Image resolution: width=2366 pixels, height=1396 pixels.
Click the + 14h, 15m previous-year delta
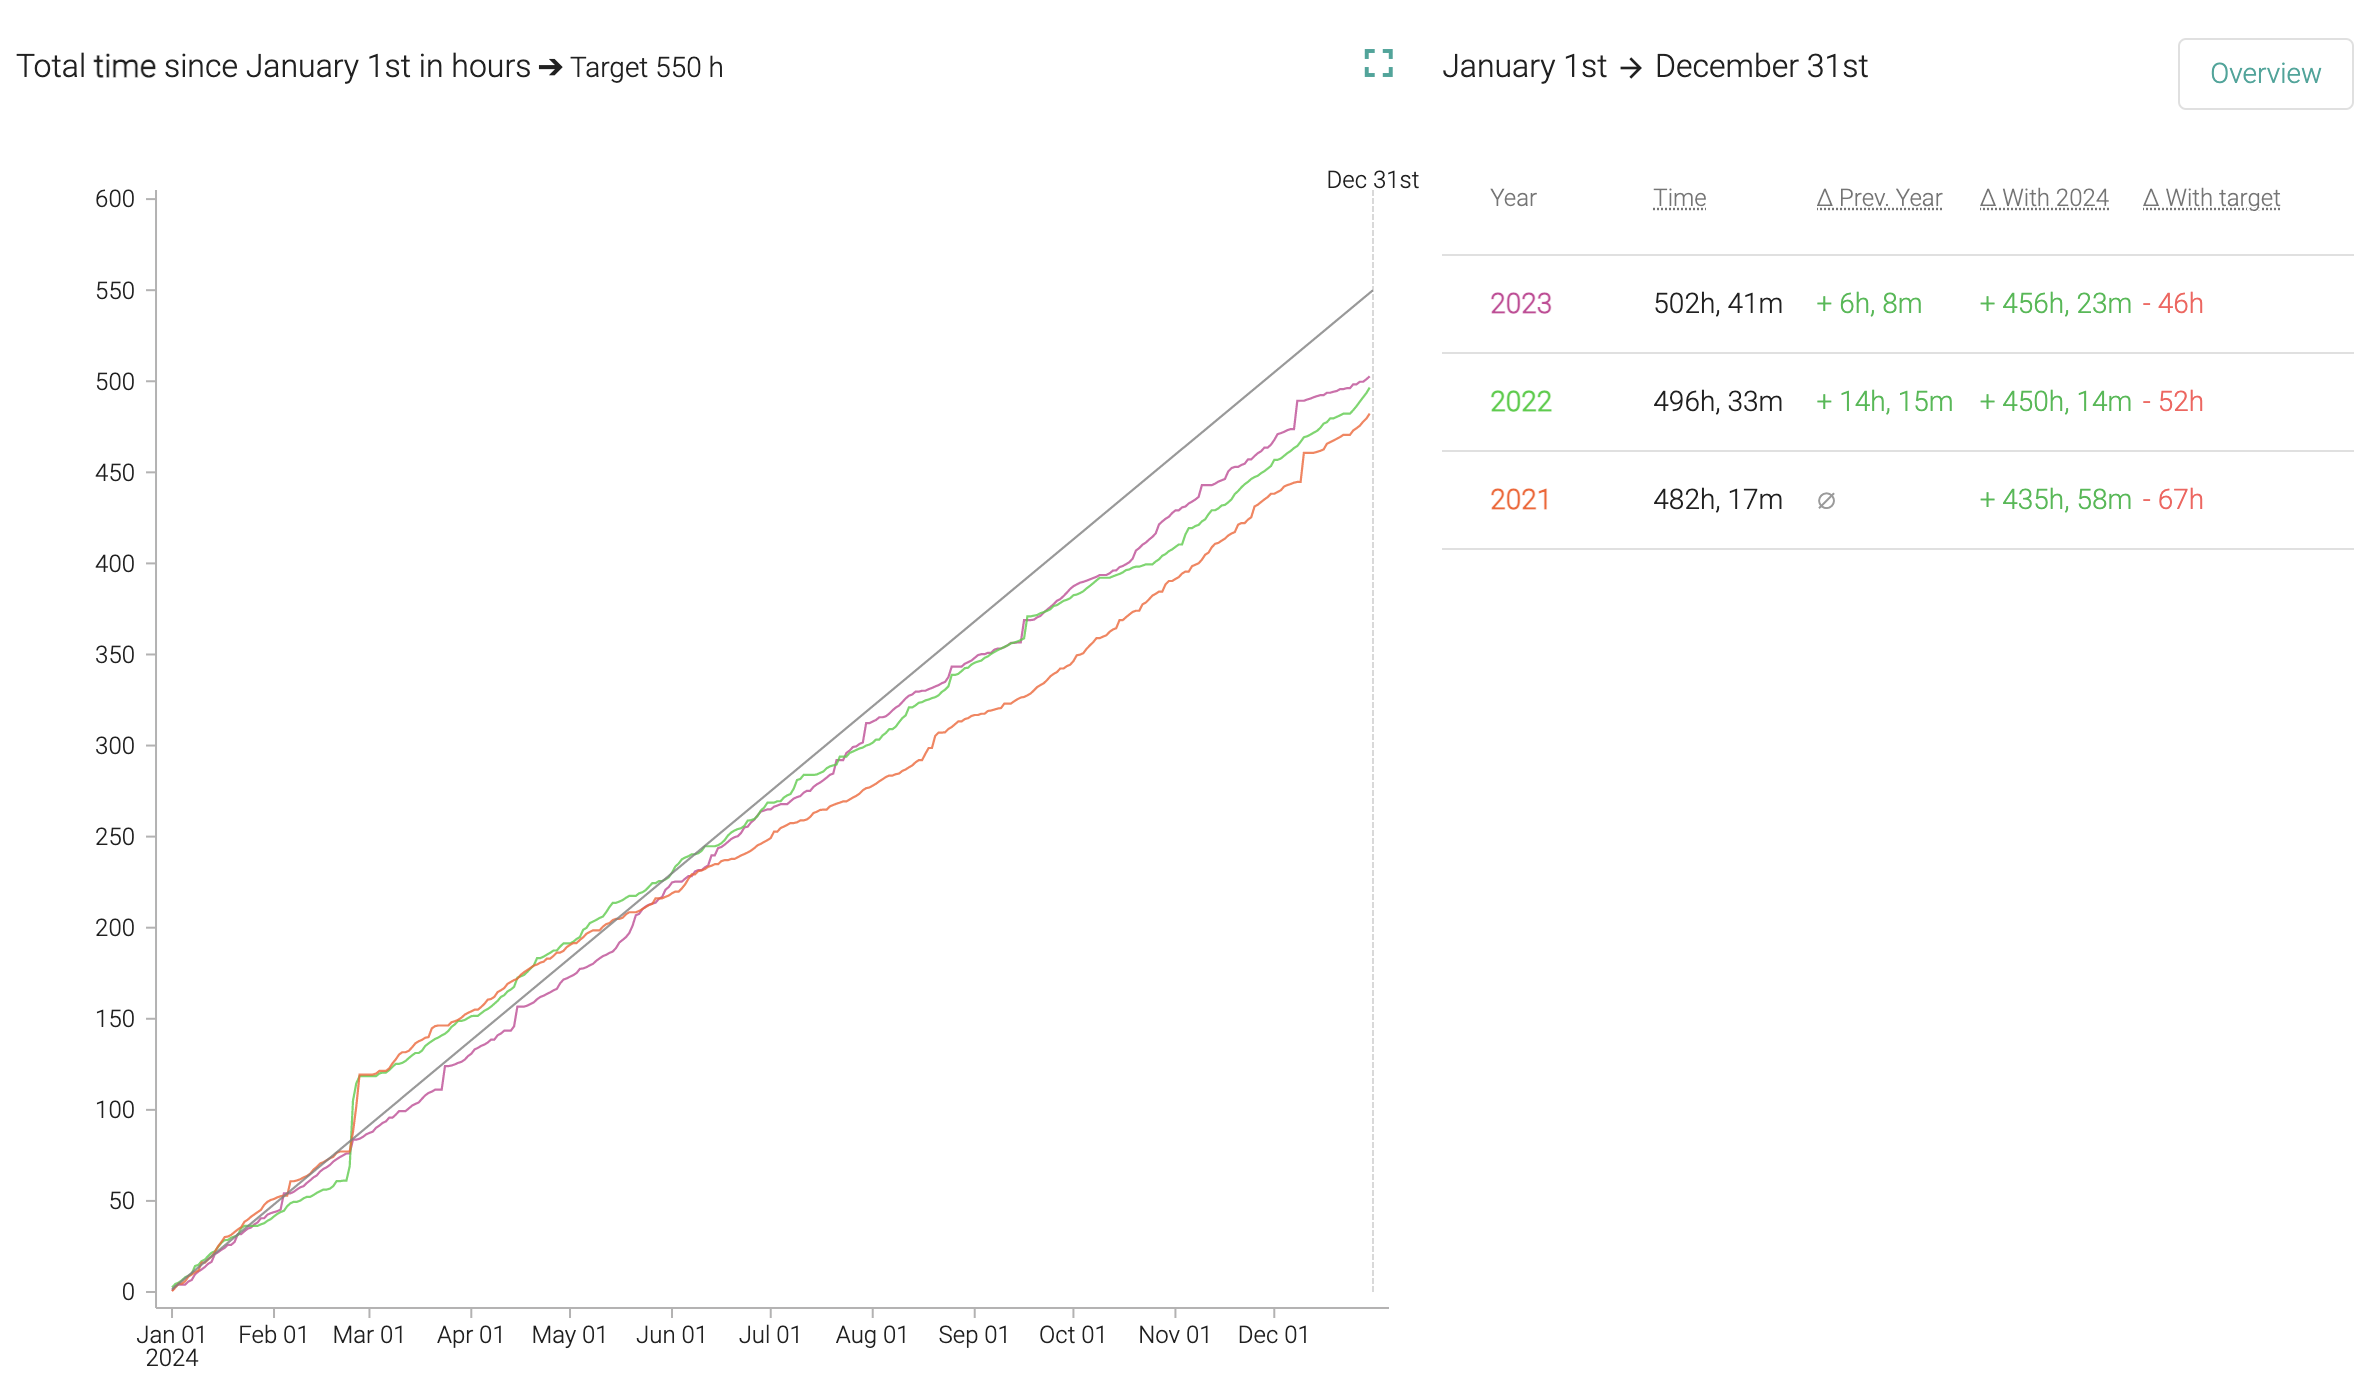pos(1884,402)
